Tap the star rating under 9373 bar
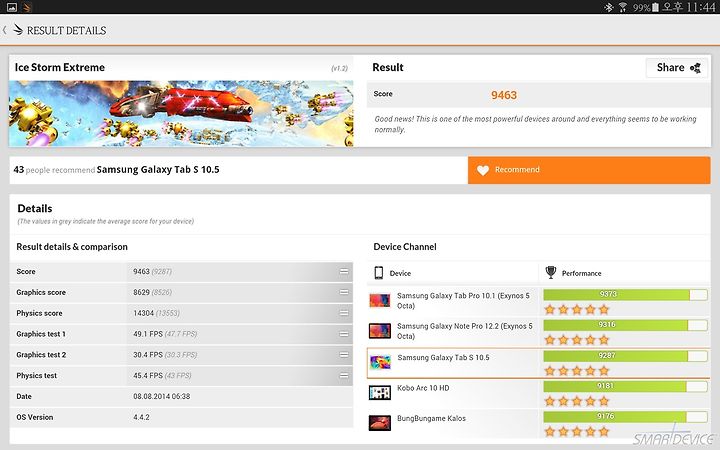 577,309
